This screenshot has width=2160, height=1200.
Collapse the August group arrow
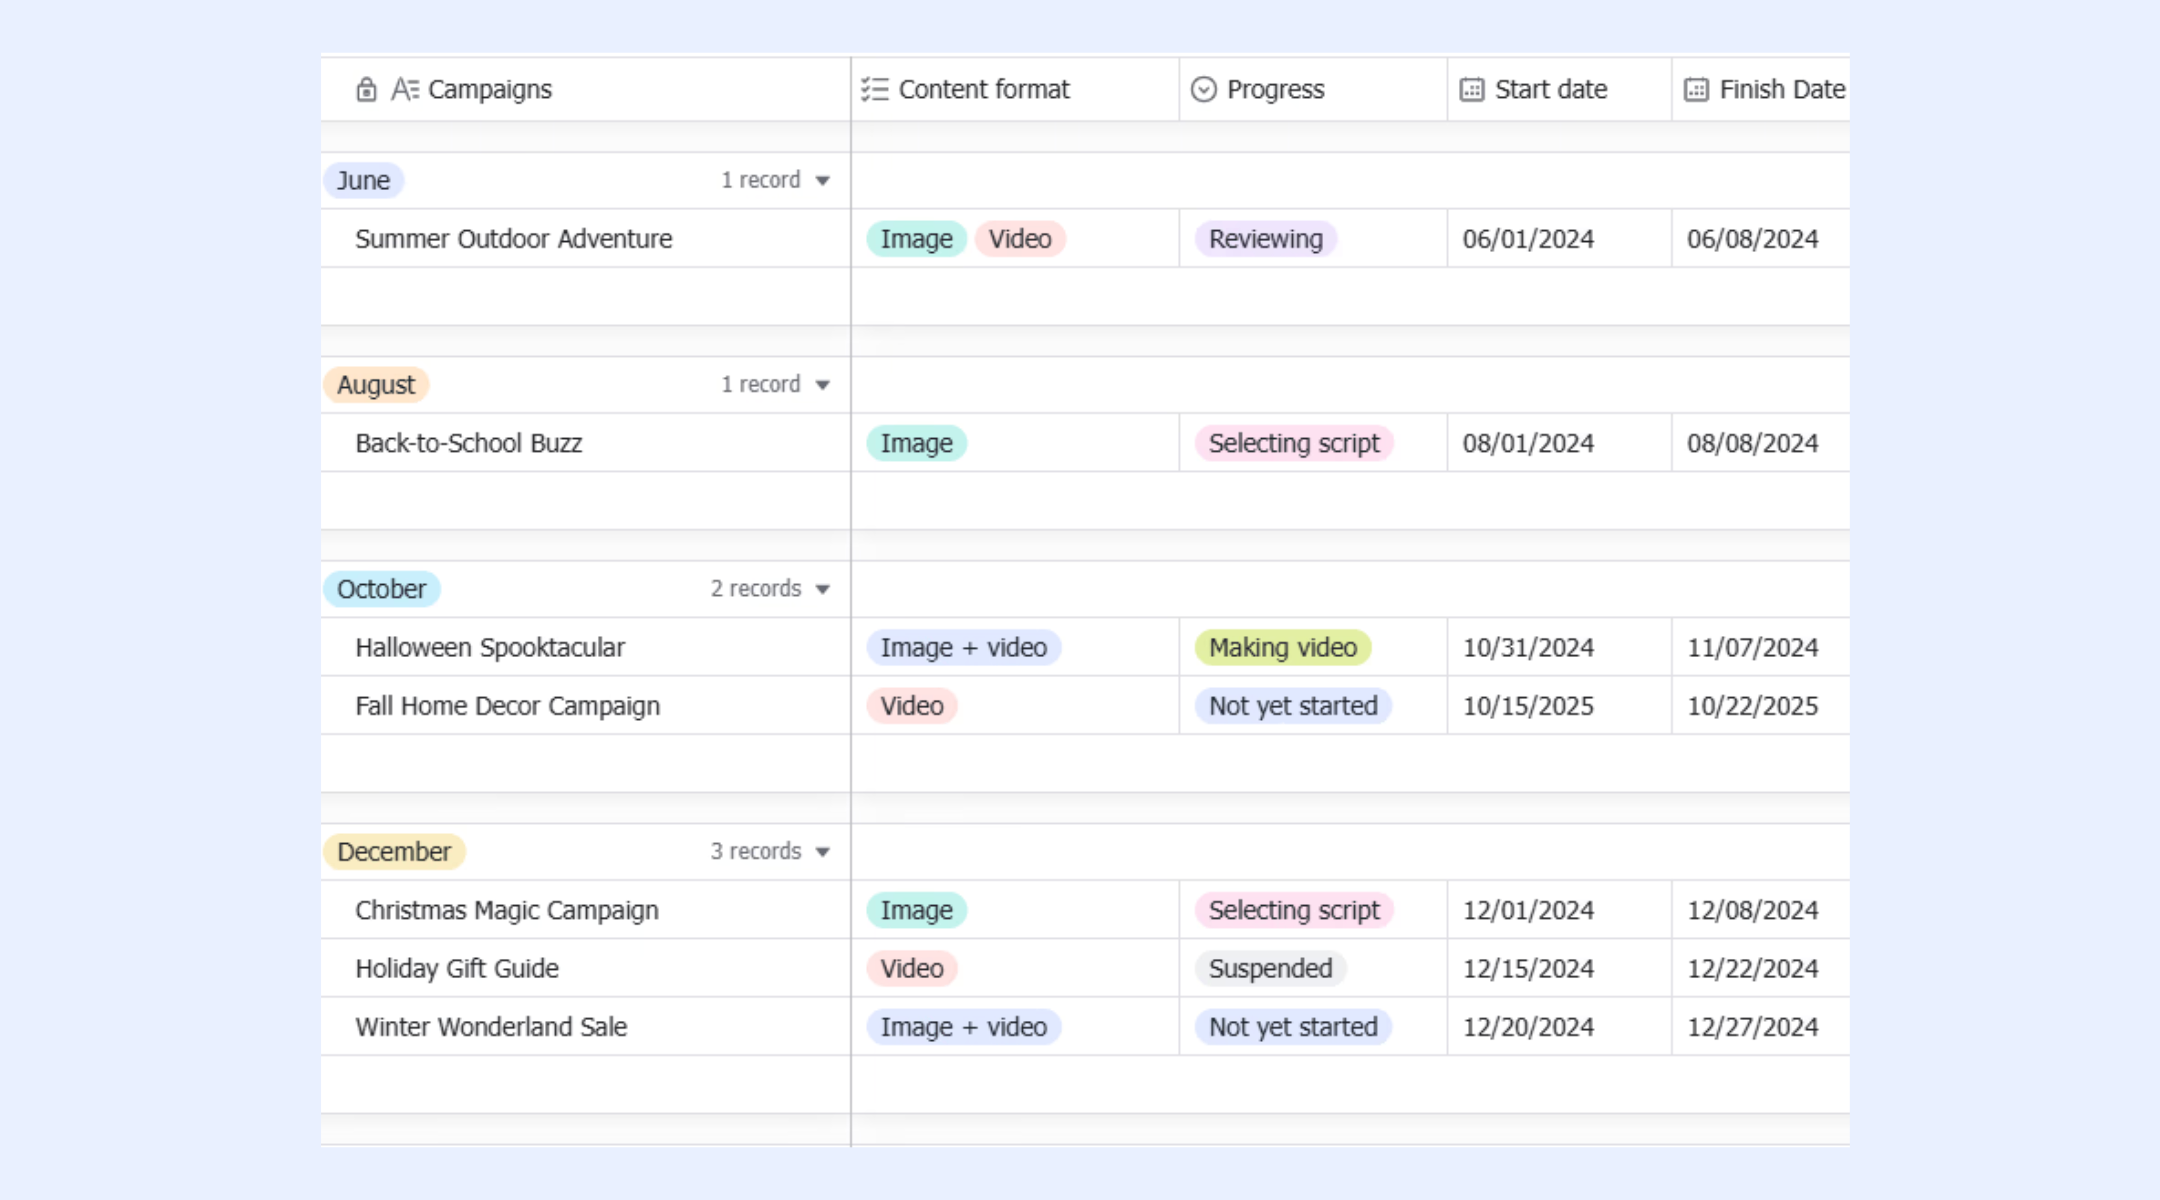click(823, 385)
